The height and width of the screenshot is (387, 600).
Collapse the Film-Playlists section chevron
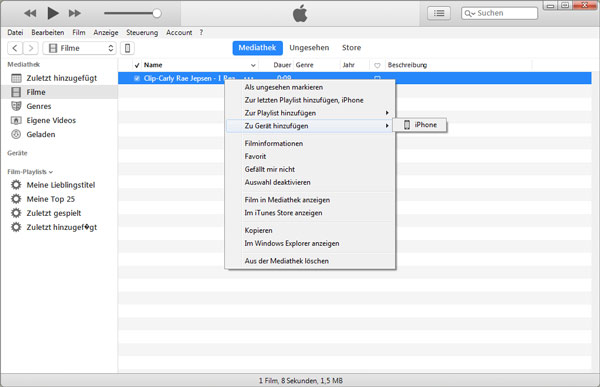pos(51,172)
